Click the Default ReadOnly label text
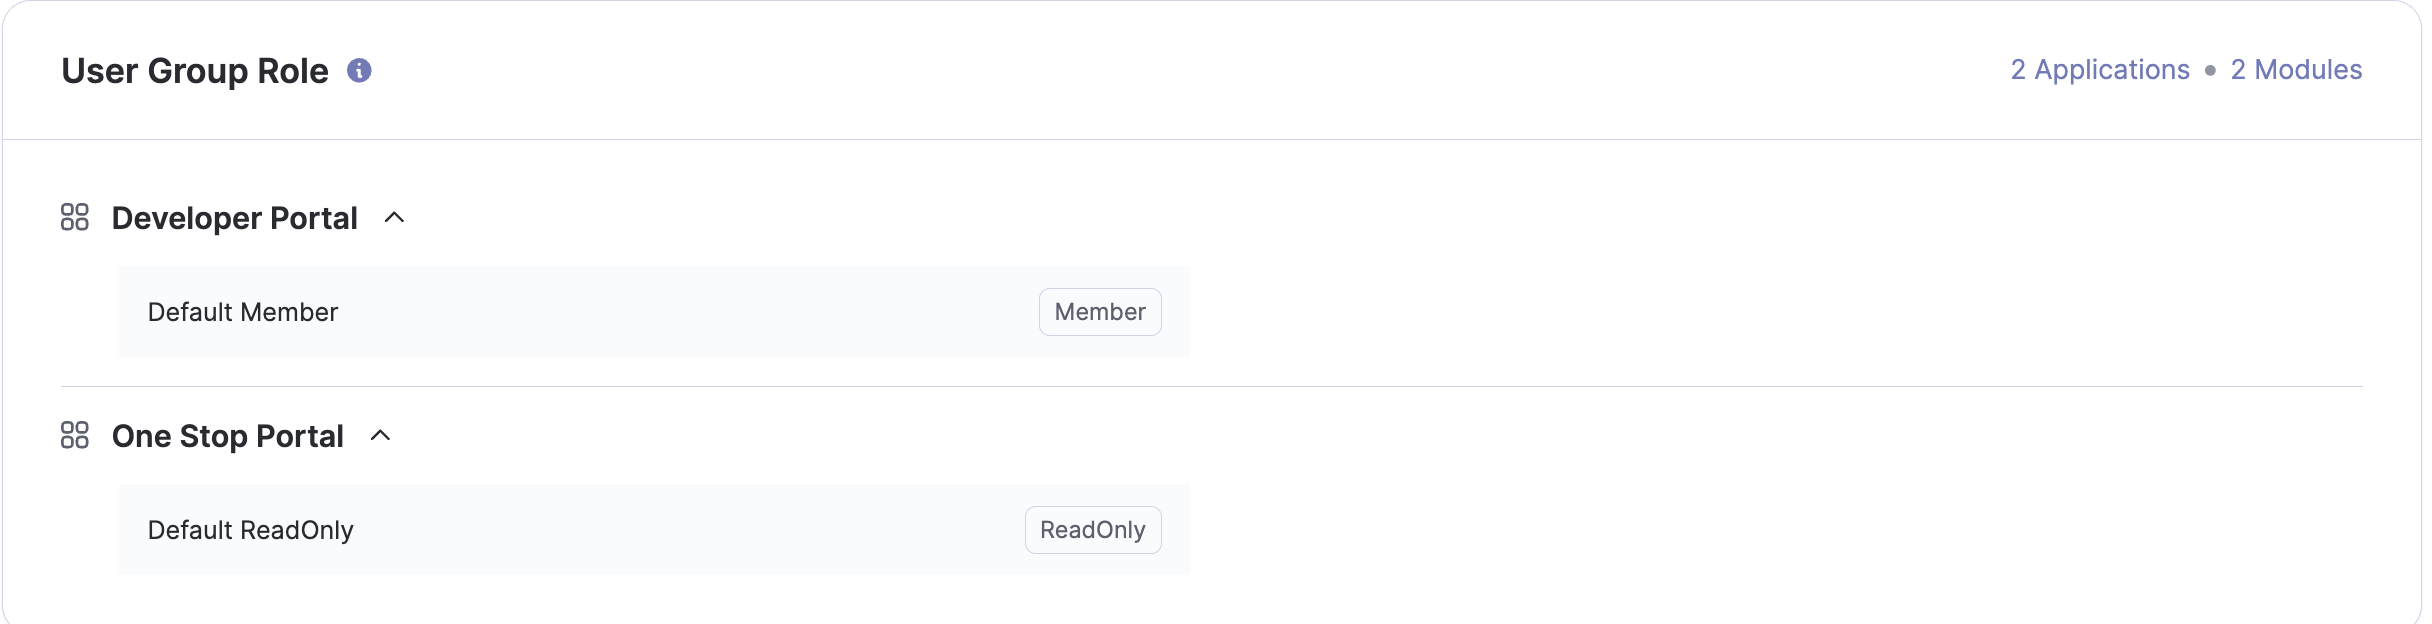 click(251, 530)
